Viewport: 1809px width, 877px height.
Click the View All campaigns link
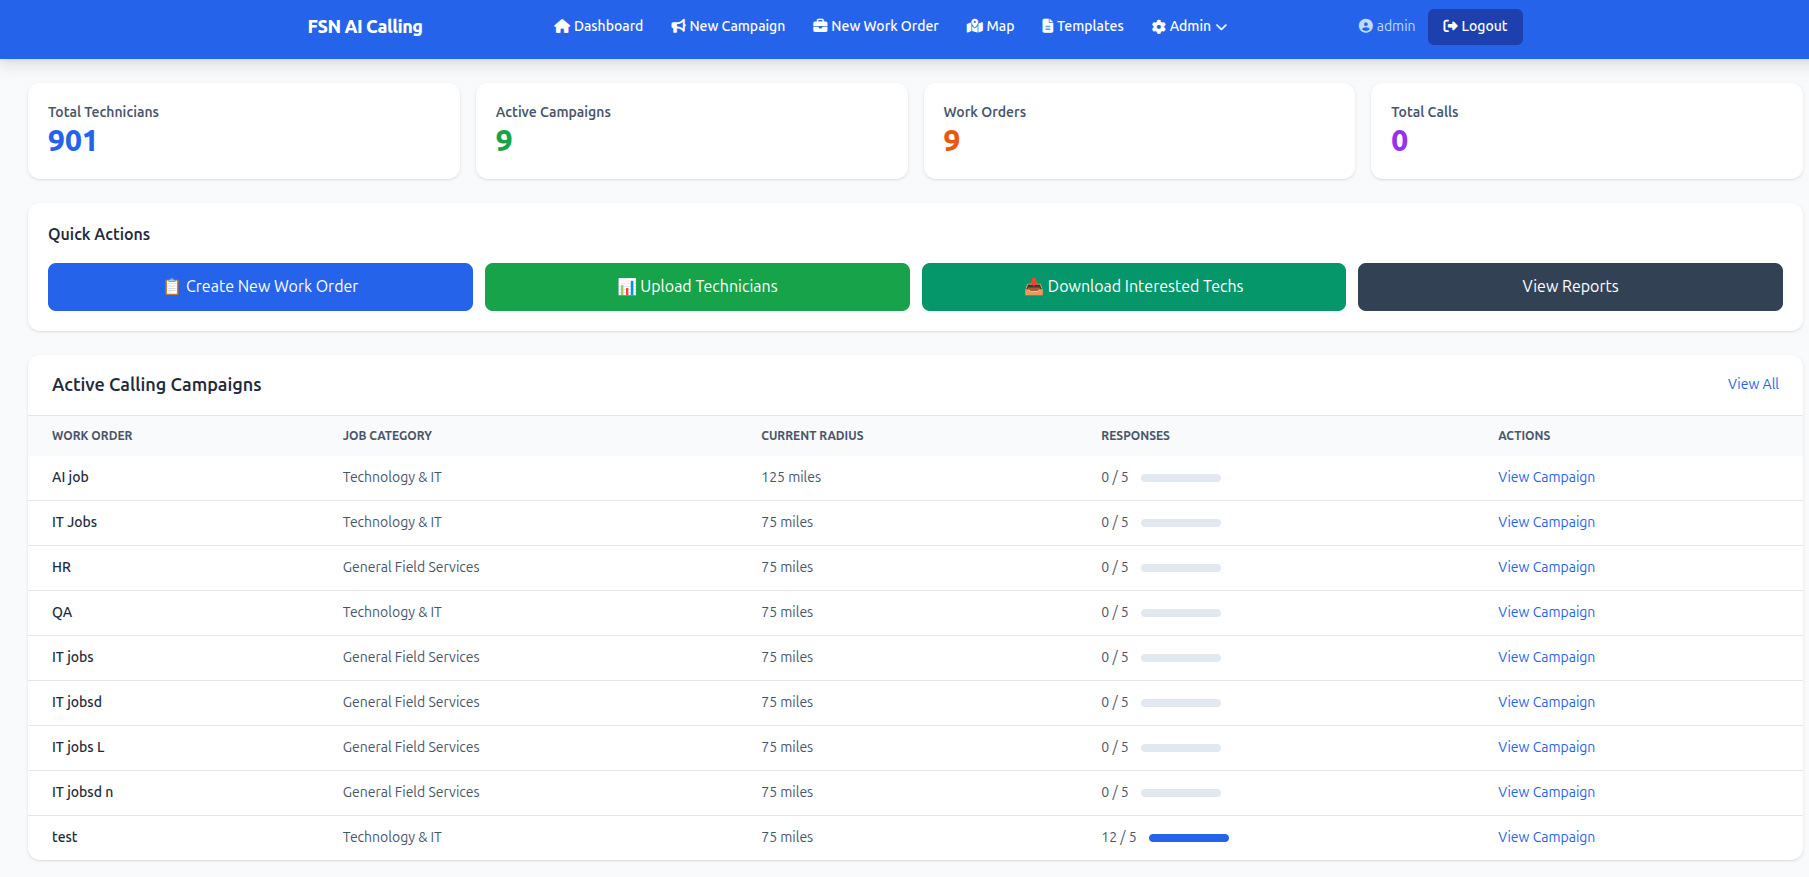pyautogui.click(x=1753, y=384)
